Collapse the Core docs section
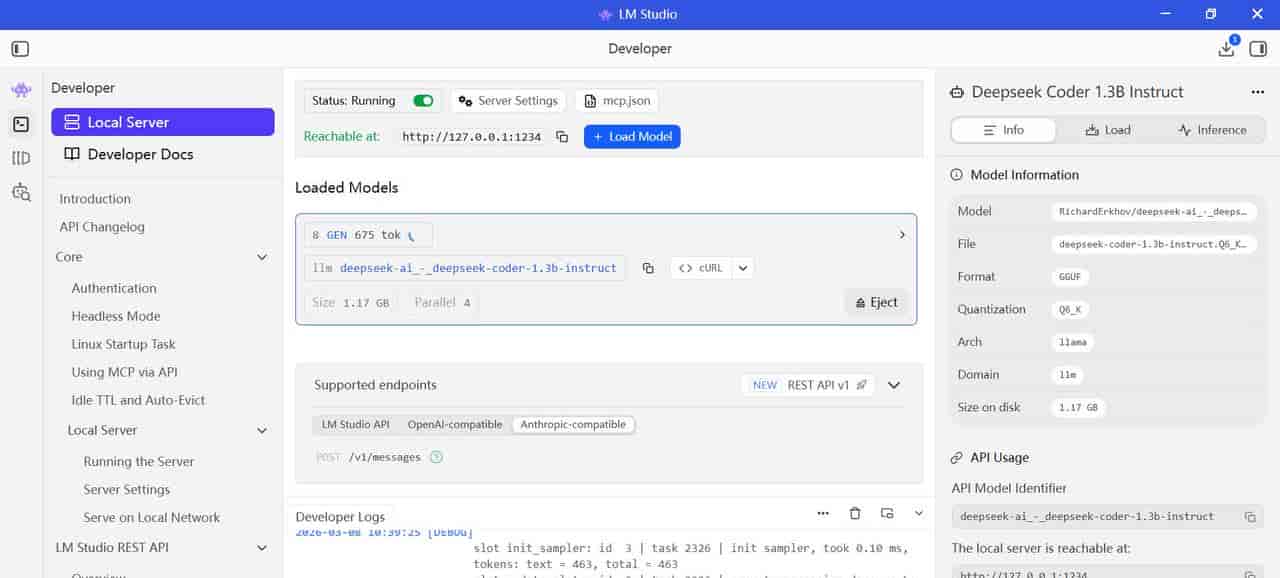This screenshot has height=578, width=1280. [x=262, y=257]
